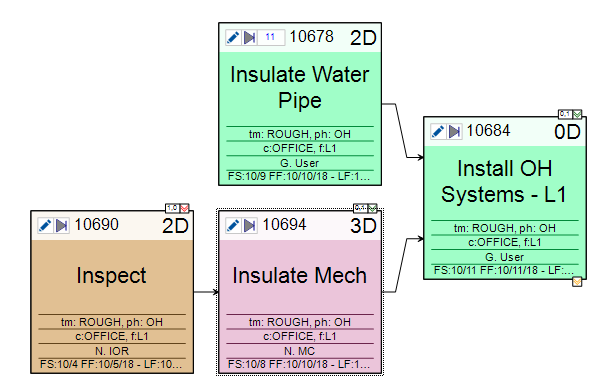
Task: Click the pencil edit icon on task 10678
Action: coord(233,38)
